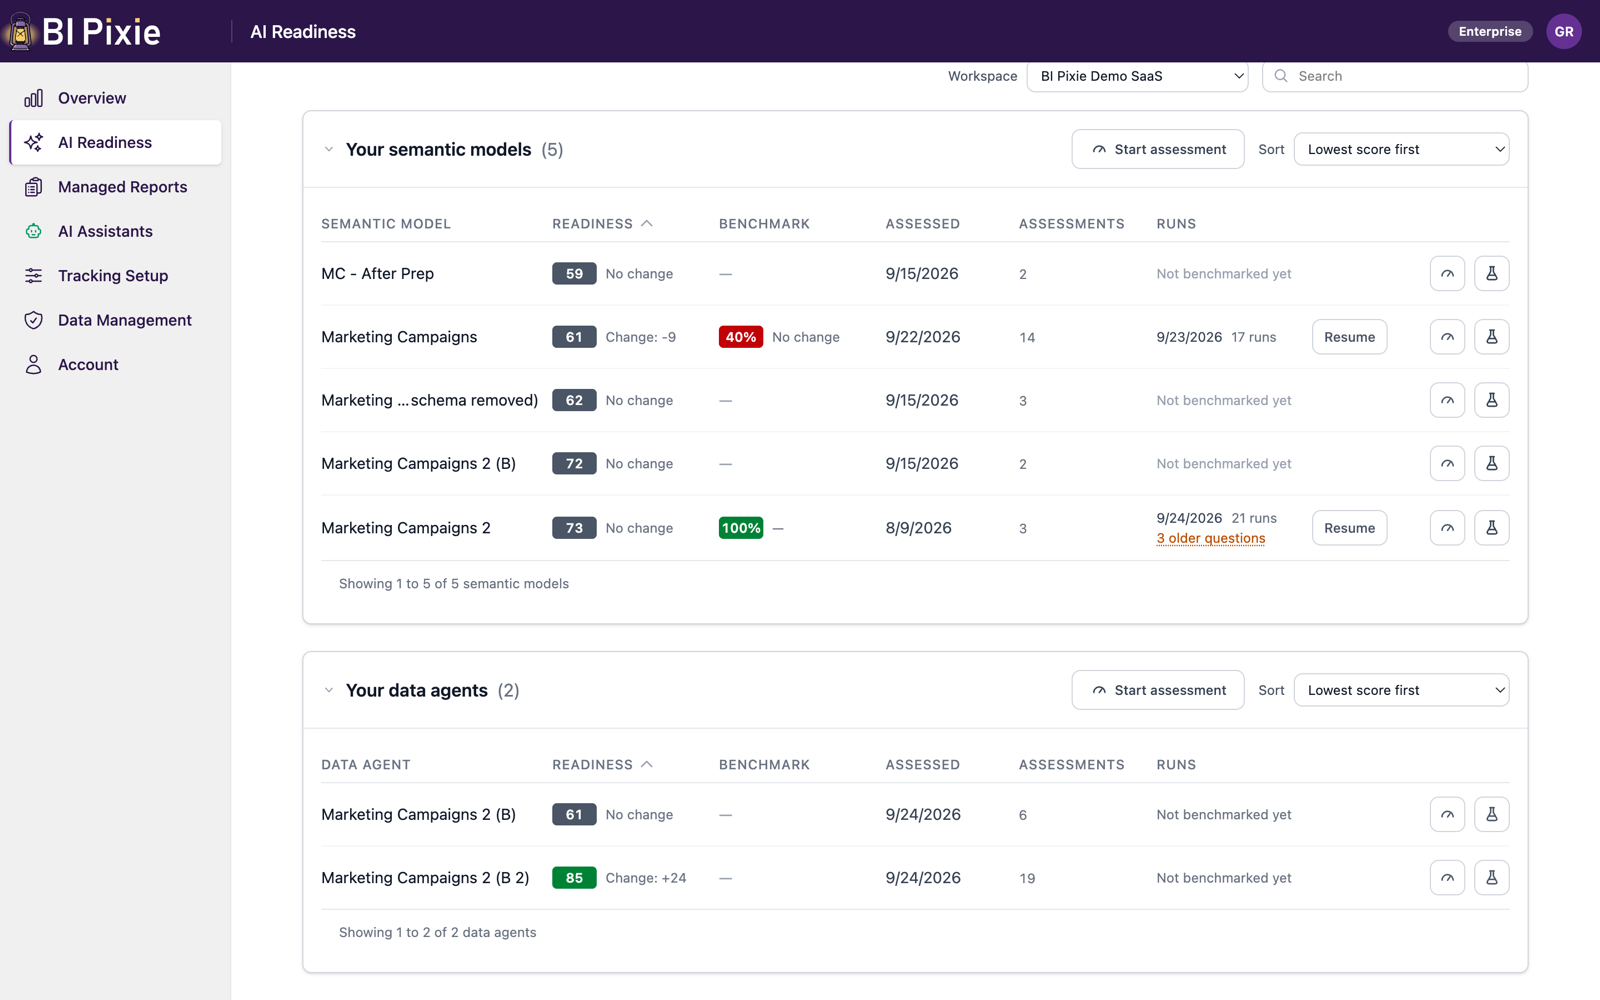Open the Workspace dropdown
The height and width of the screenshot is (1000, 1600).
click(x=1137, y=76)
